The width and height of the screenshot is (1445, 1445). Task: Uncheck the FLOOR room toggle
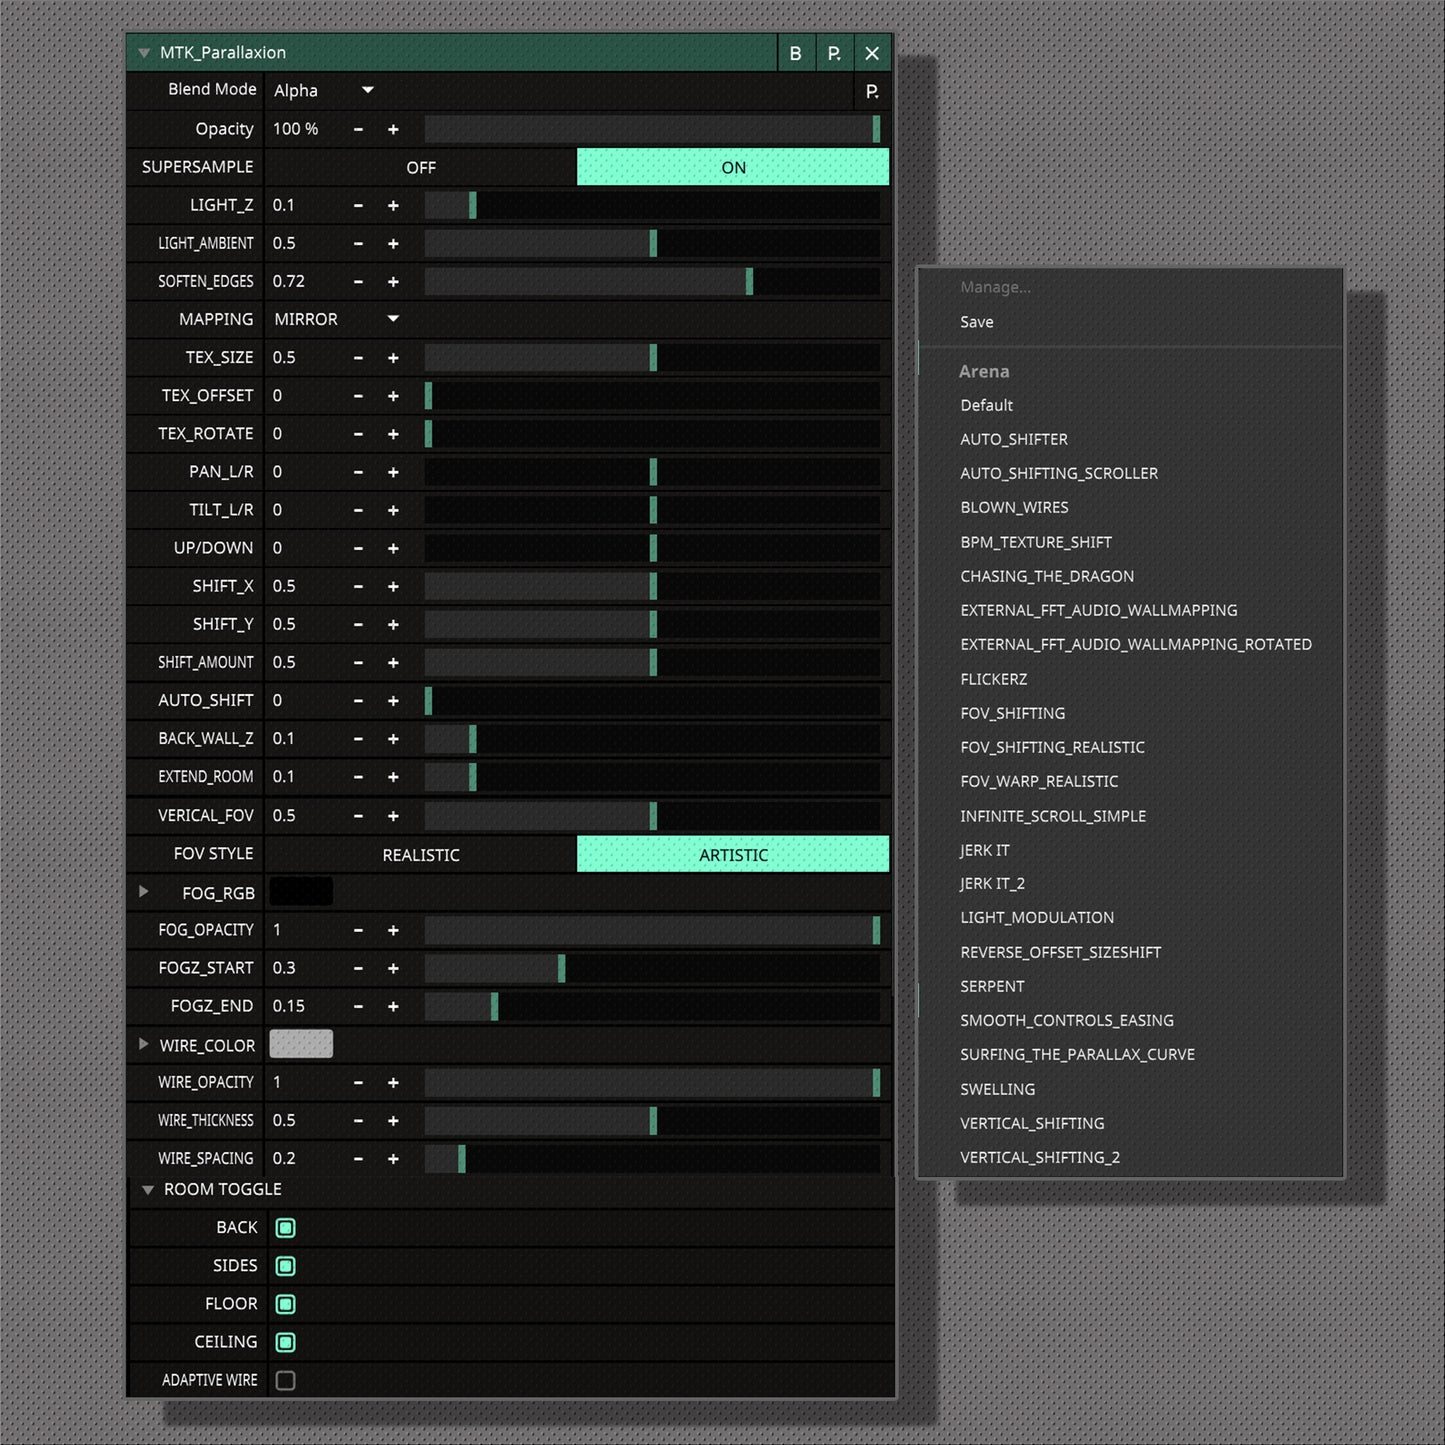click(285, 1304)
